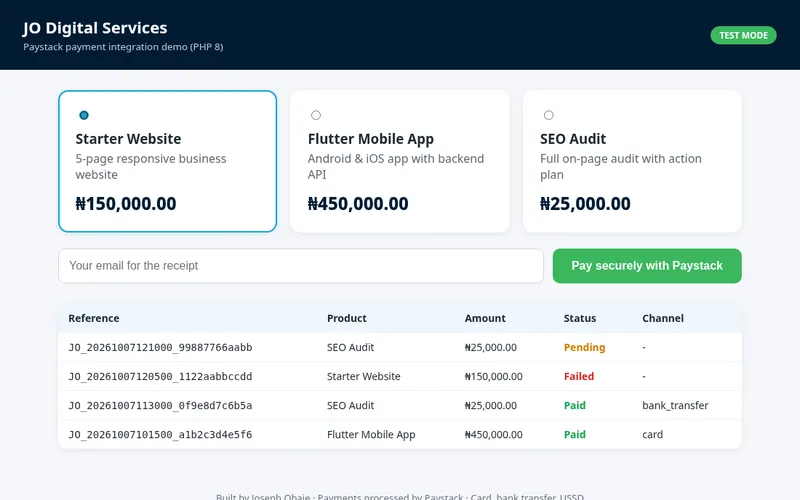
Task: Click ₦25,000.00 amount in bank_transfer row
Action: [490, 406]
